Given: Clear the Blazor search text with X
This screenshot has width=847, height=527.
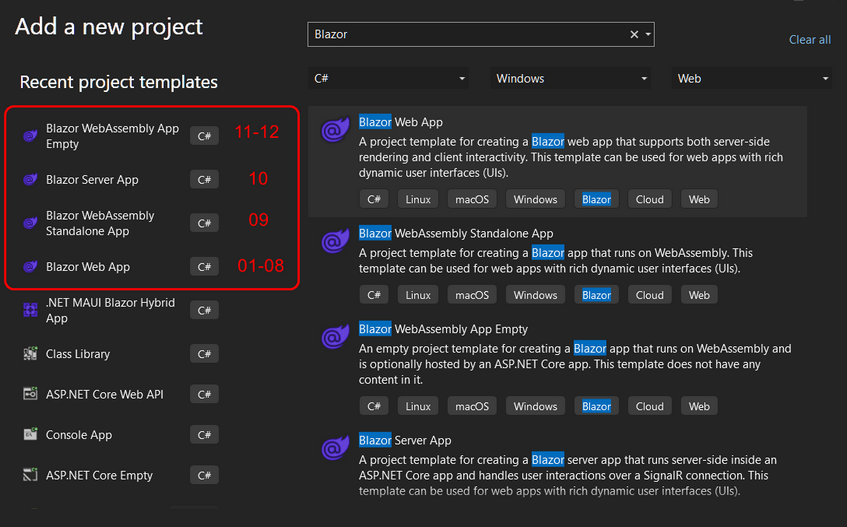Looking at the screenshot, I should 634,35.
